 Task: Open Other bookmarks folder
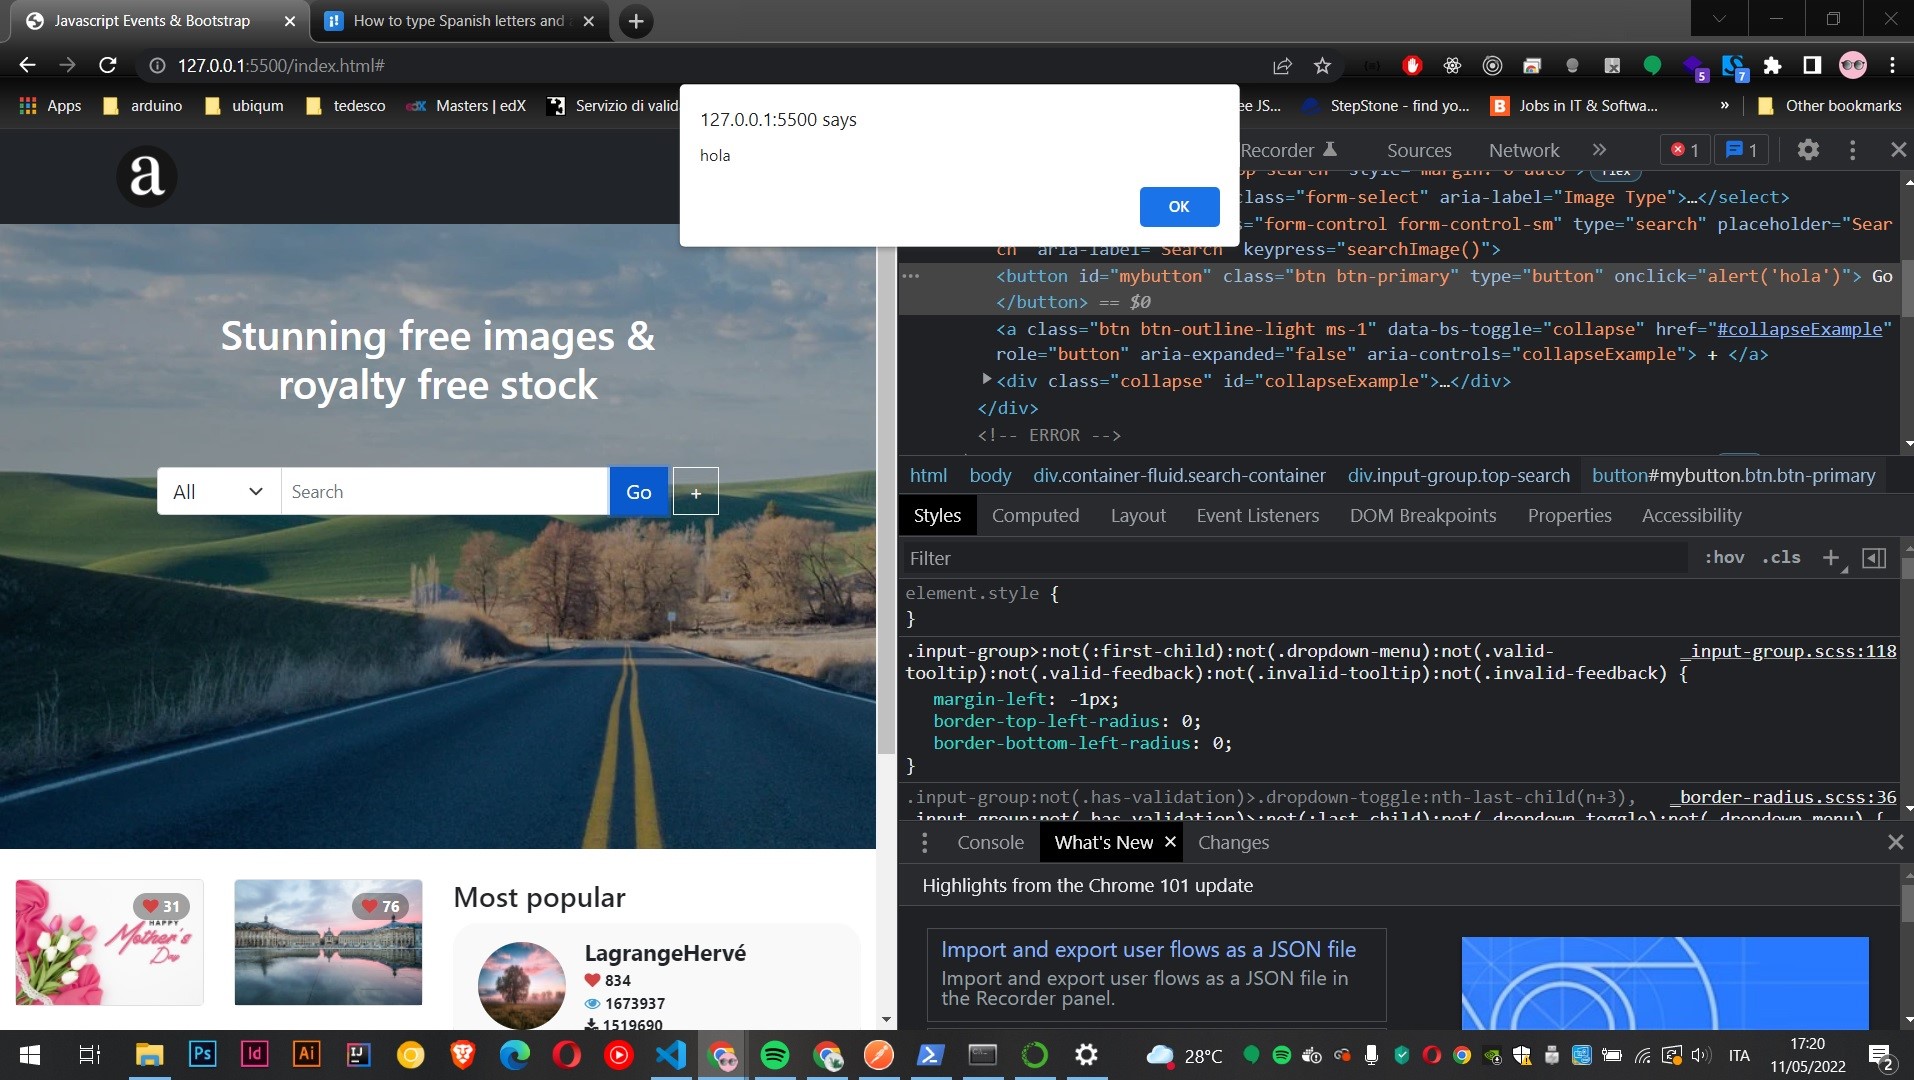coord(1829,106)
